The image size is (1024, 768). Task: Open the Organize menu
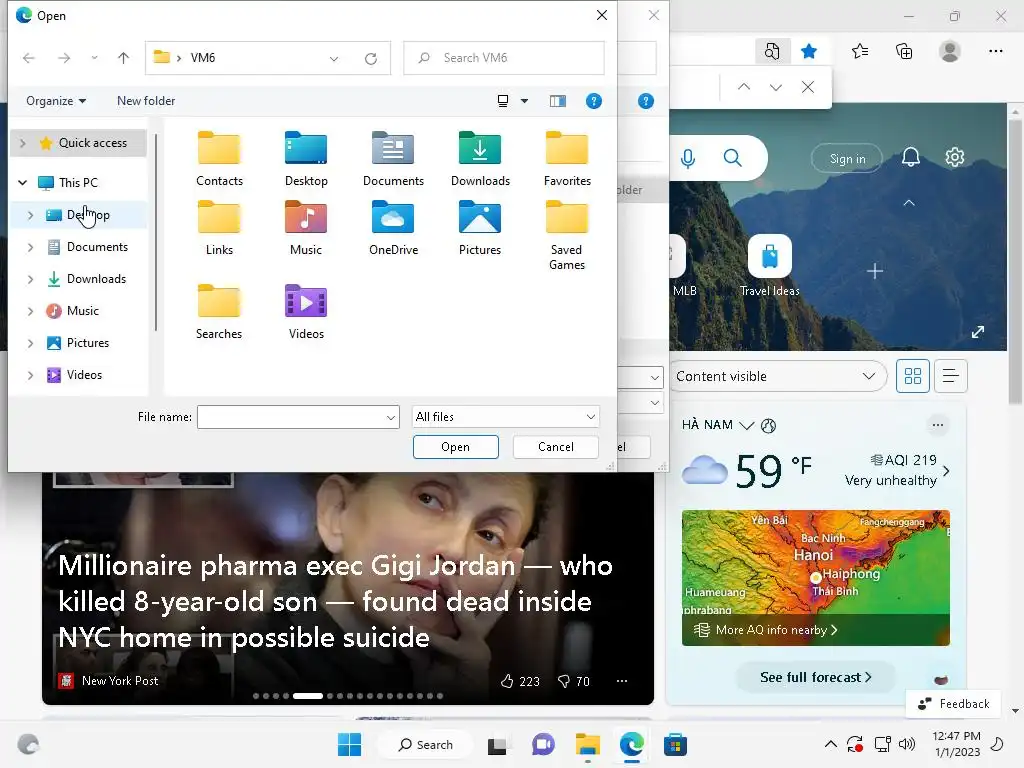coord(56,101)
